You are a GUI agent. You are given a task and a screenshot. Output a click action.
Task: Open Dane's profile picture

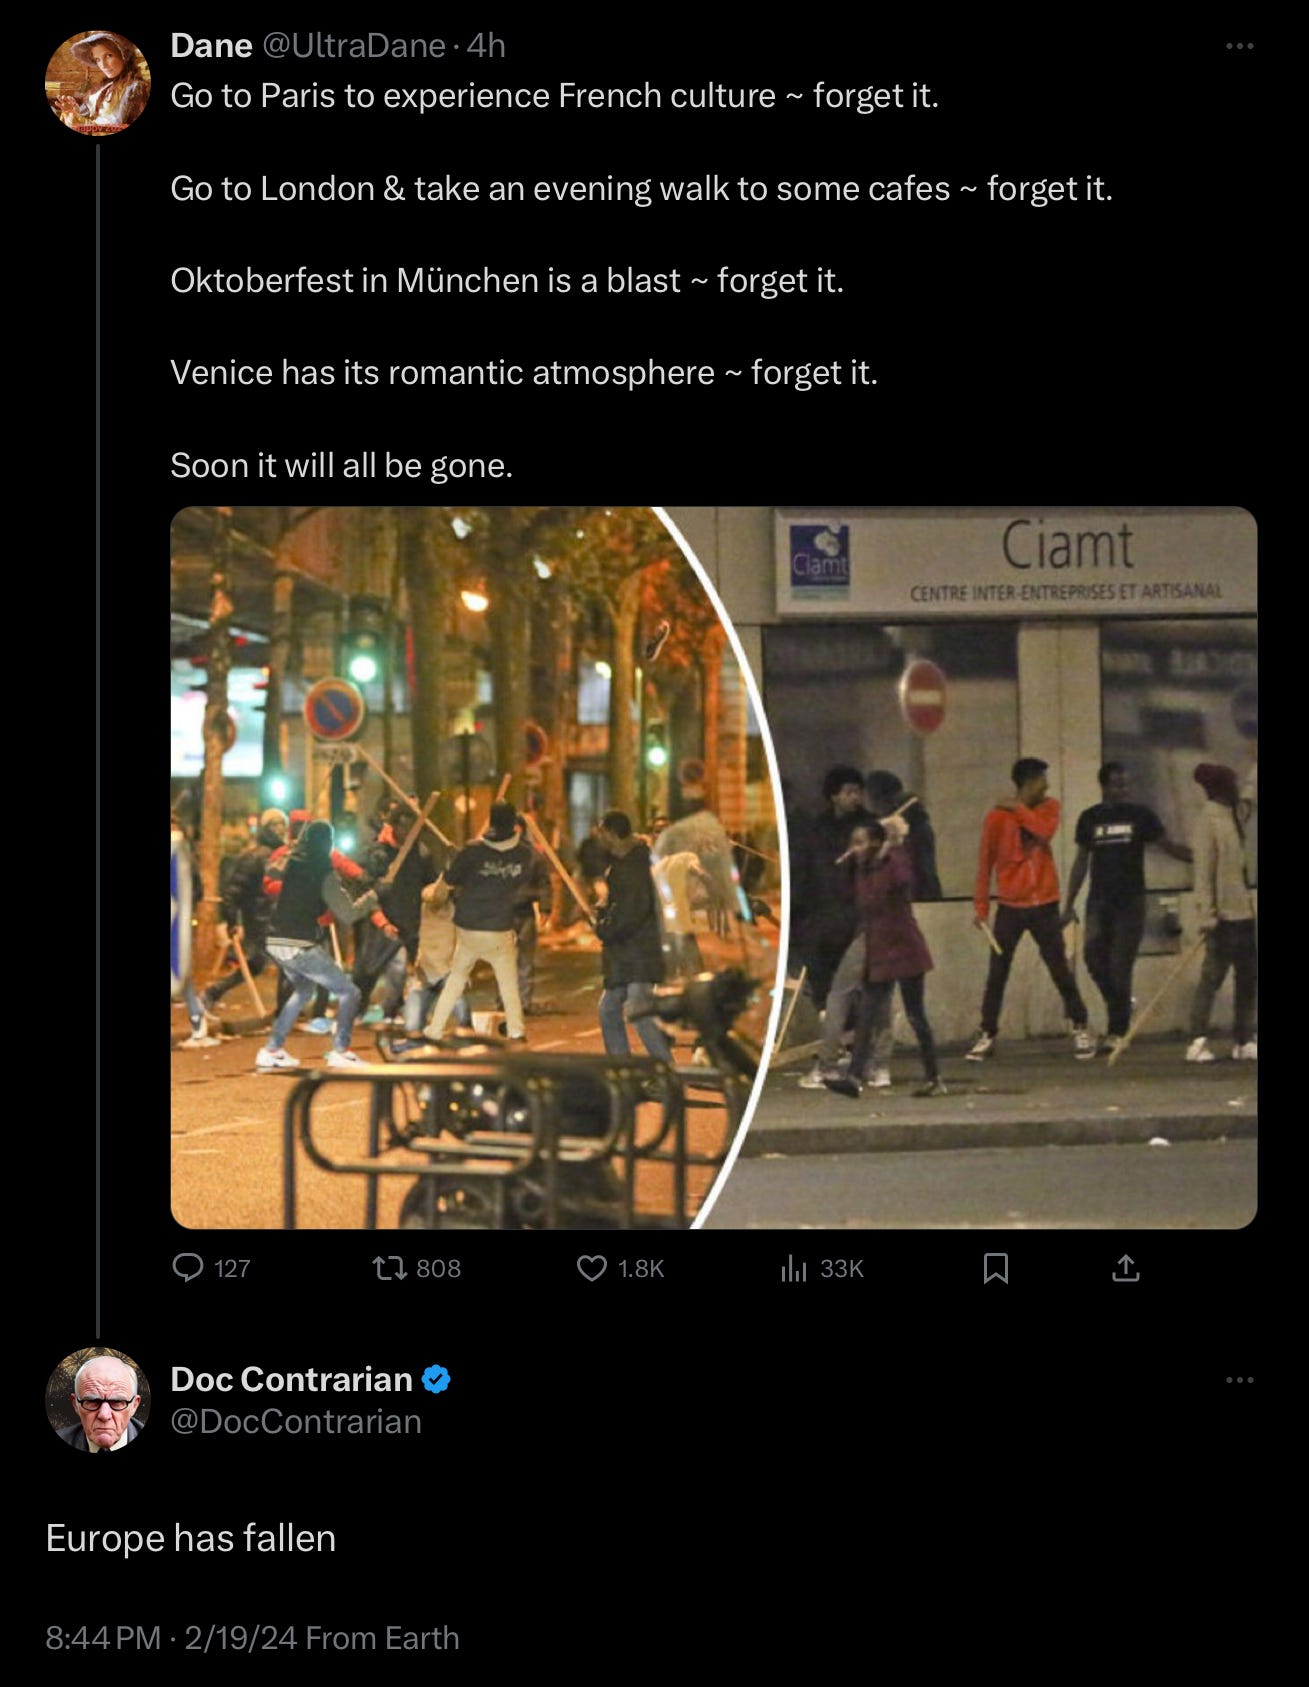(98, 83)
